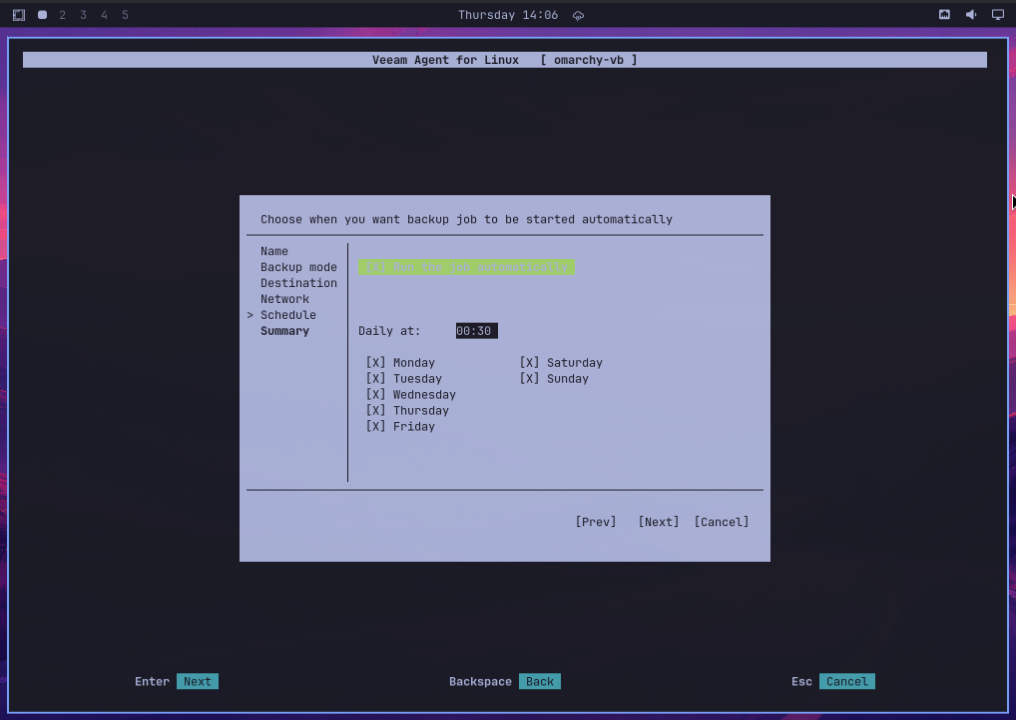
Task: Click the Choose when you want backup heading
Action: 467,219
